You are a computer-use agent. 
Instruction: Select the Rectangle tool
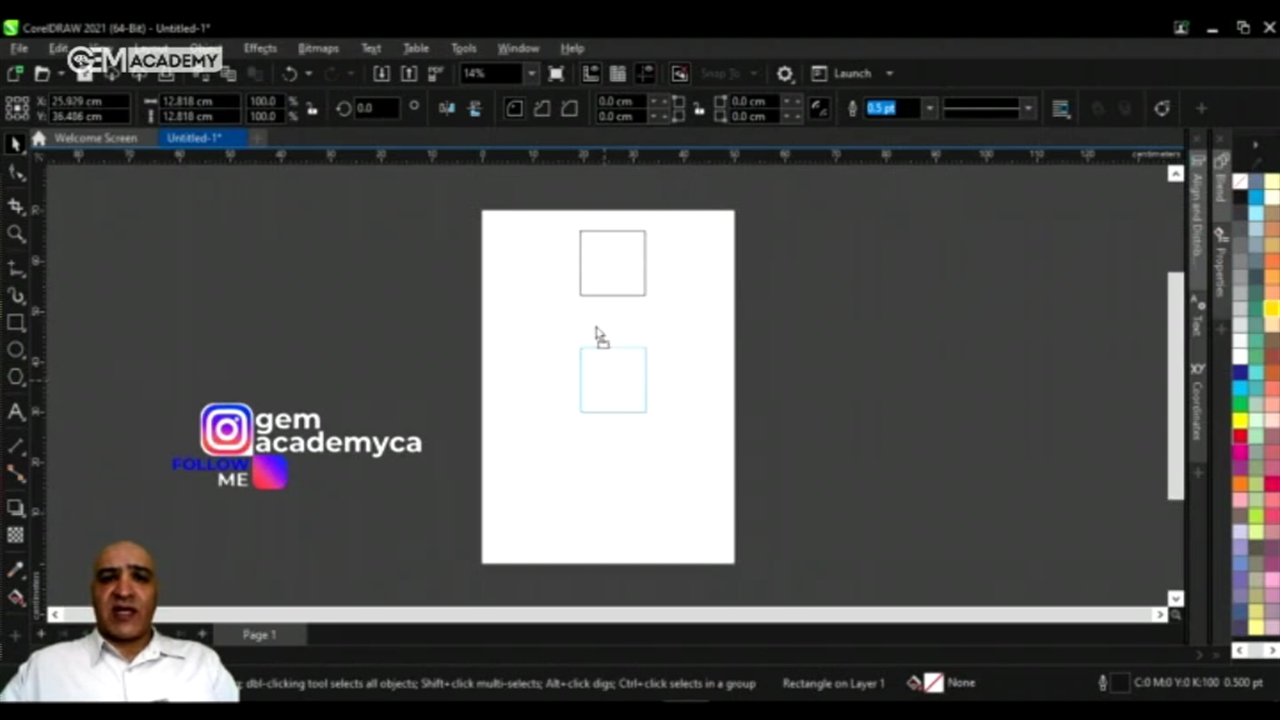tap(16, 322)
